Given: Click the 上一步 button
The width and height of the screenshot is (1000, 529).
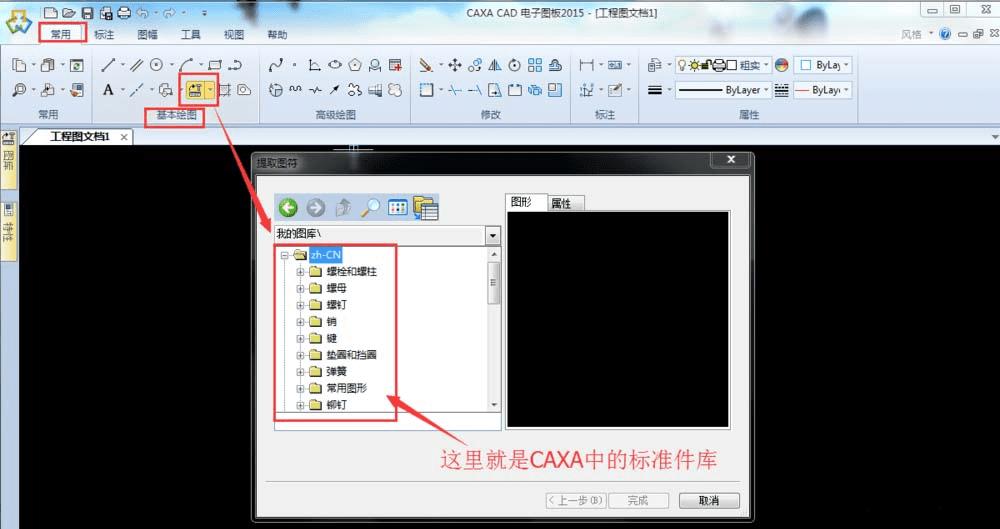Looking at the screenshot, I should tap(575, 501).
